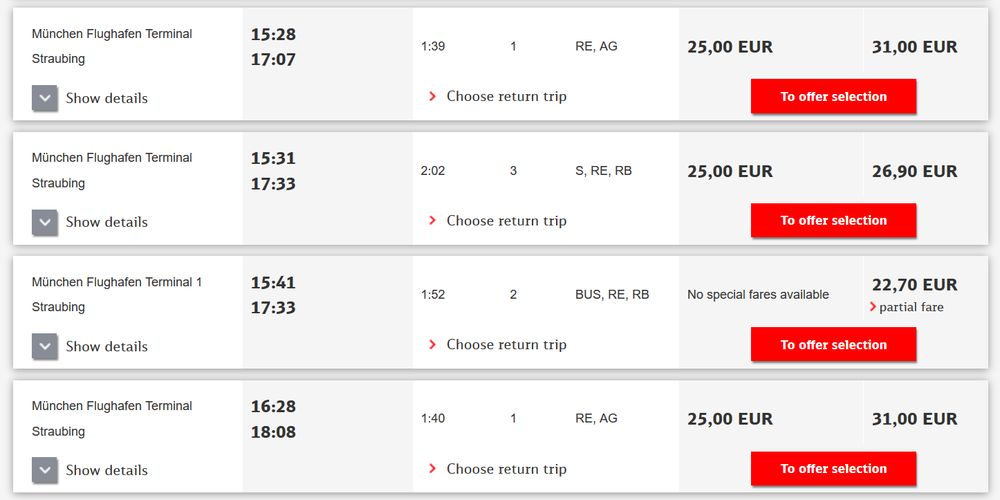Image resolution: width=1000 pixels, height=500 pixels.
Task: Open offer selection for 15:28 departure
Action: pos(834,96)
